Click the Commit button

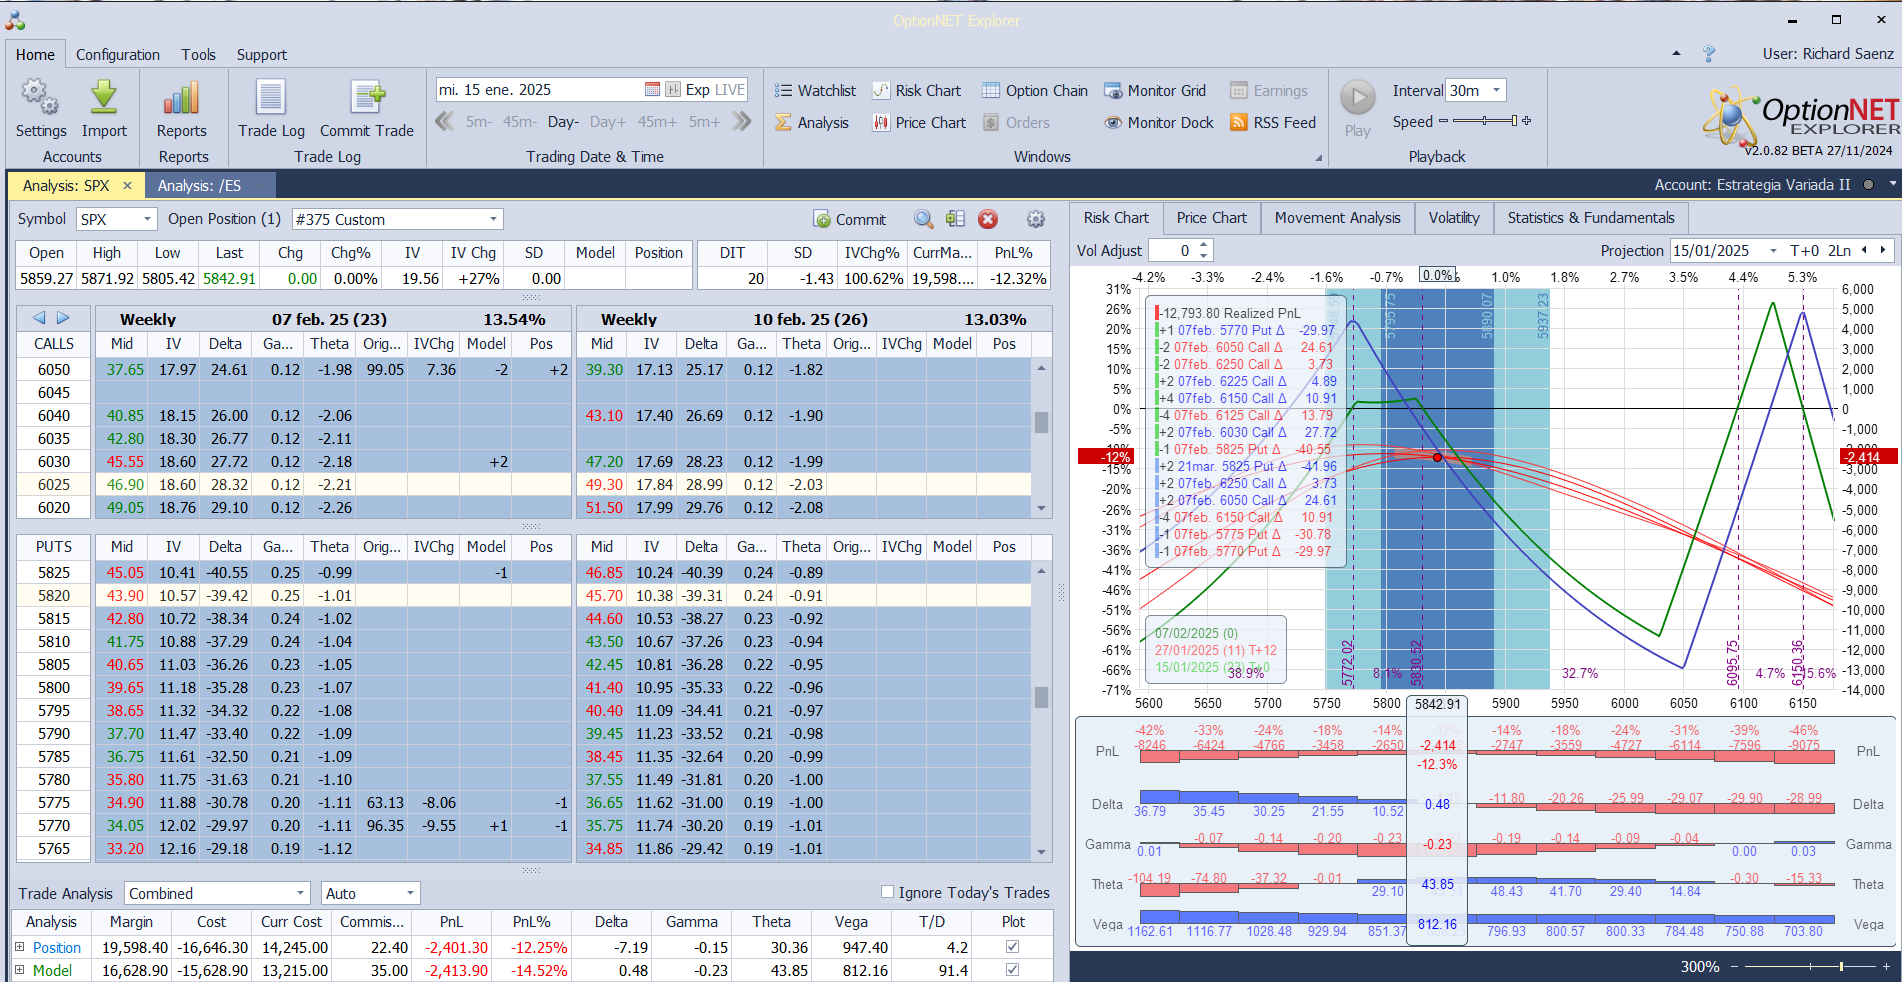point(849,219)
